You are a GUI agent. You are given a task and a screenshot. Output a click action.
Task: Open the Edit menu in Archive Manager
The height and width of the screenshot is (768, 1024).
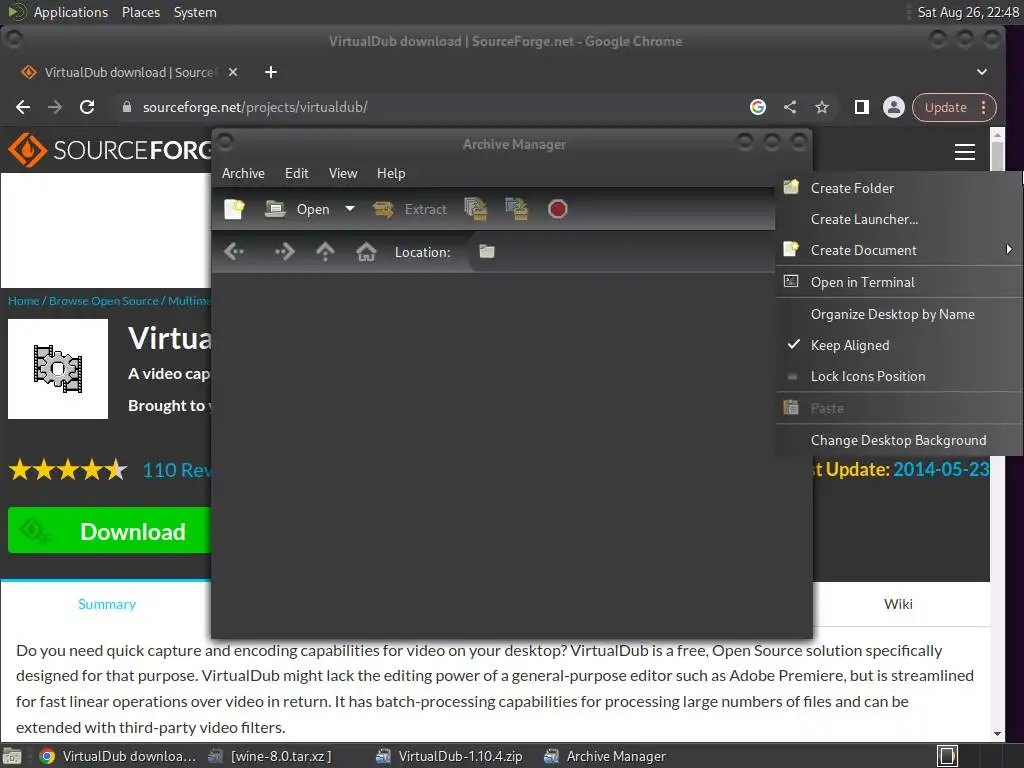(x=296, y=173)
